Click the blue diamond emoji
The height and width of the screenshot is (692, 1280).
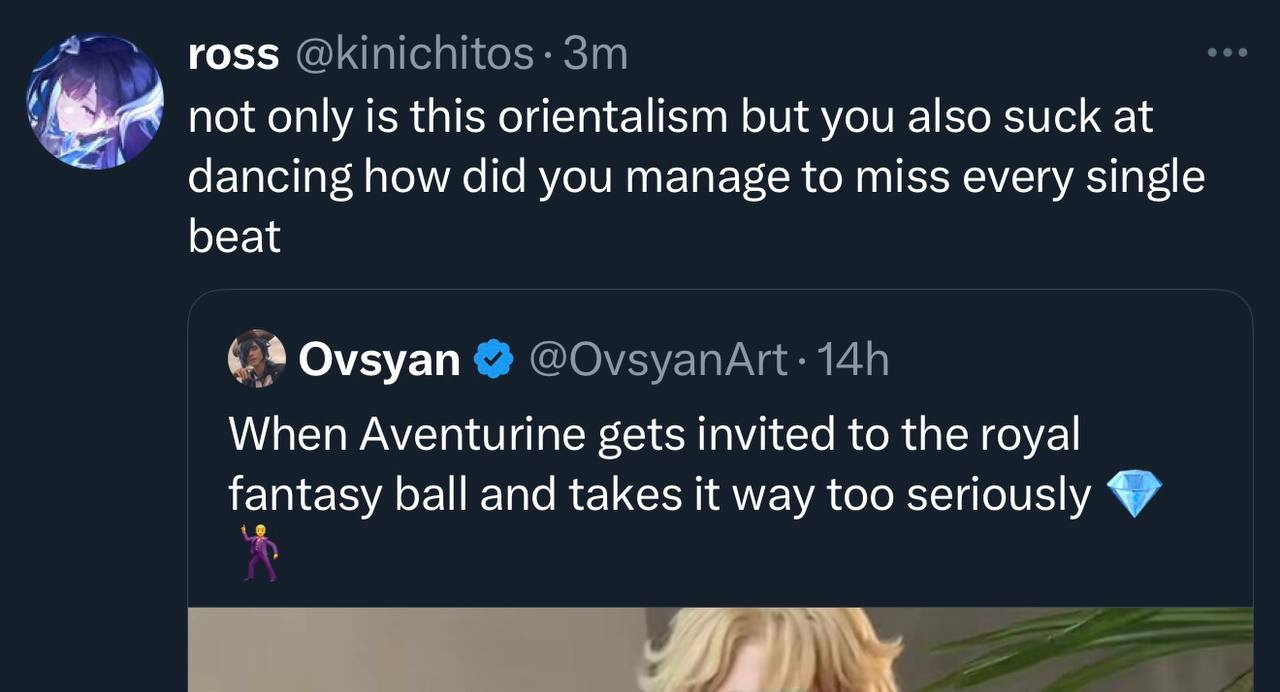pos(1136,495)
